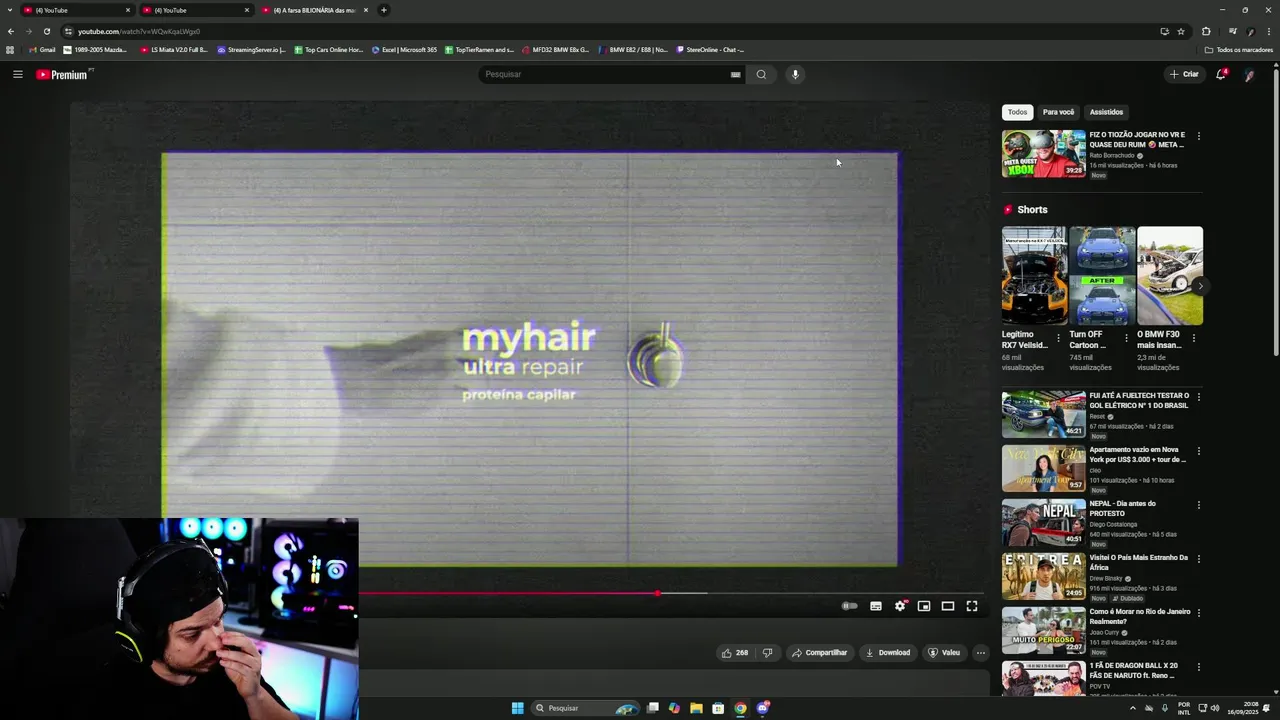Click the Valeu thanks button
This screenshot has height=720, width=1280.
coord(944,653)
